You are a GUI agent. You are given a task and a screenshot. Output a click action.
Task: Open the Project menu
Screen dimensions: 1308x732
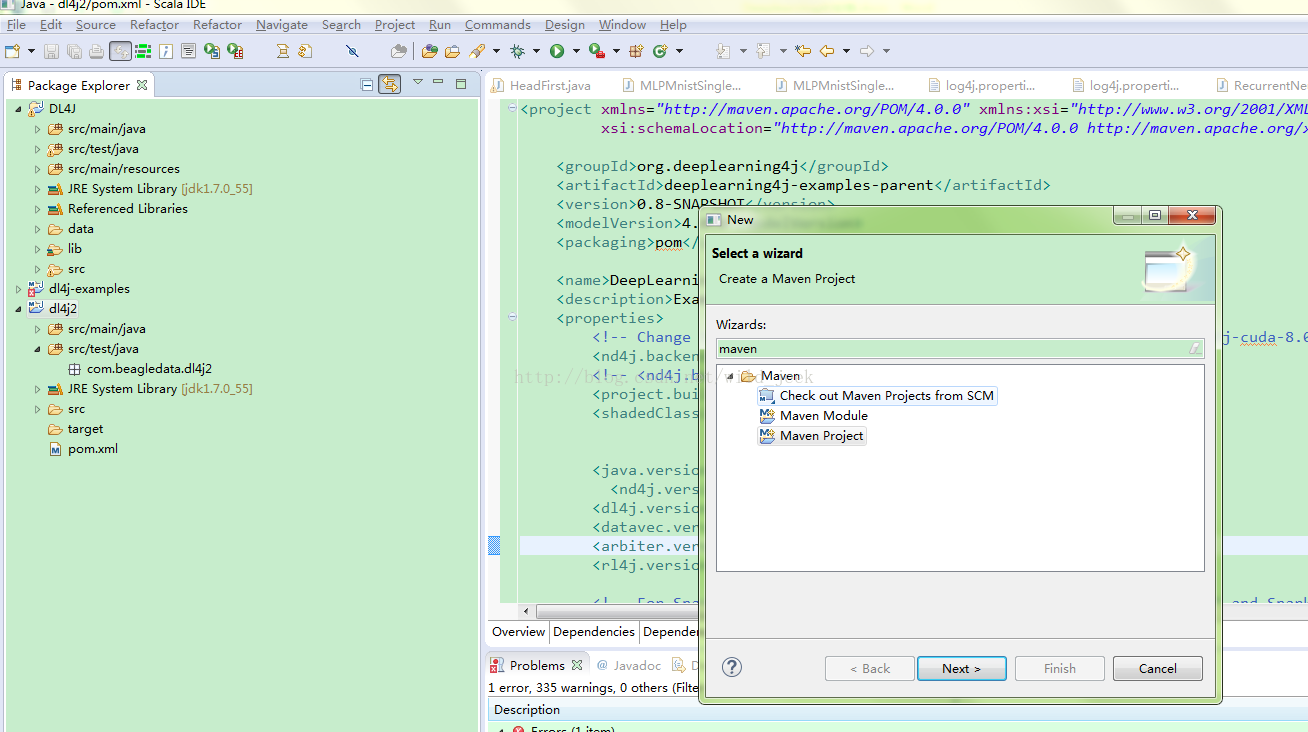point(395,24)
